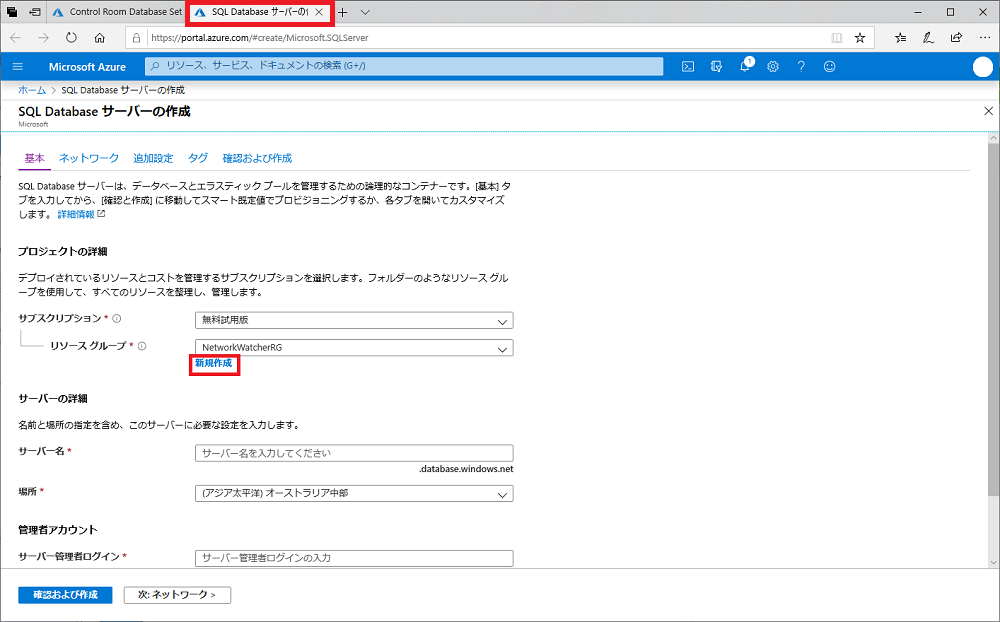Click the 新規作成 resource group link
This screenshot has height=622, width=1000.
pos(214,363)
